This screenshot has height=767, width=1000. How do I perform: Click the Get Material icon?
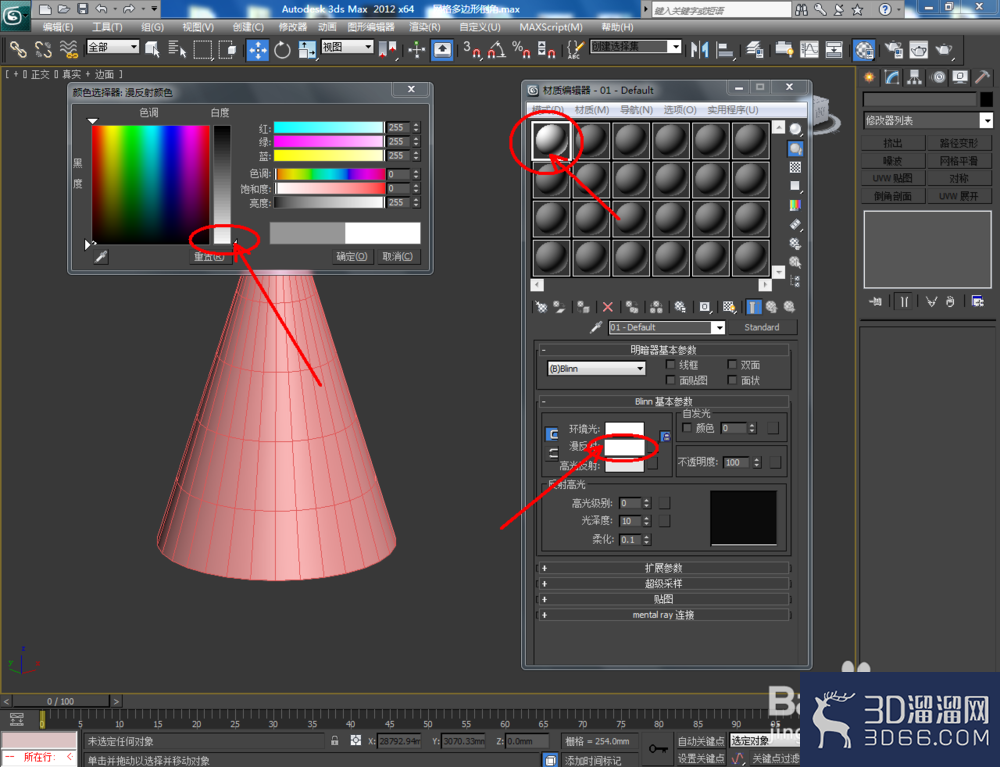tap(541, 307)
